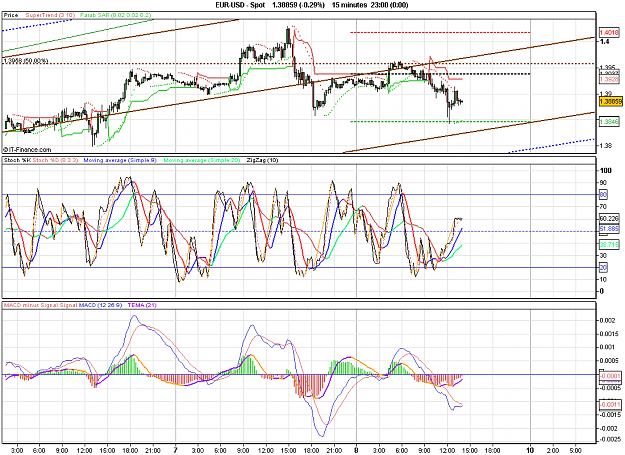Click the day 8 label on time axis

pyautogui.click(x=356, y=450)
